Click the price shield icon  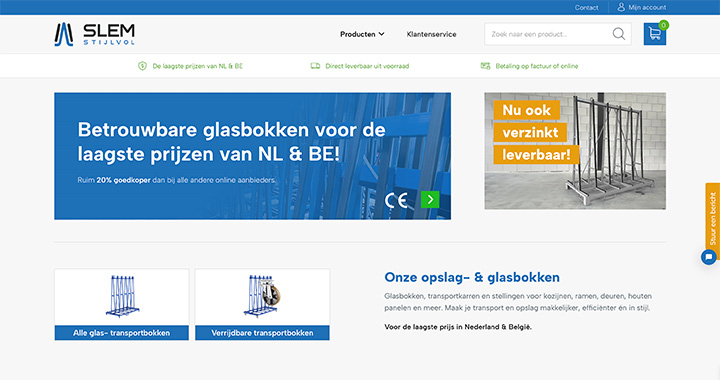pos(142,66)
